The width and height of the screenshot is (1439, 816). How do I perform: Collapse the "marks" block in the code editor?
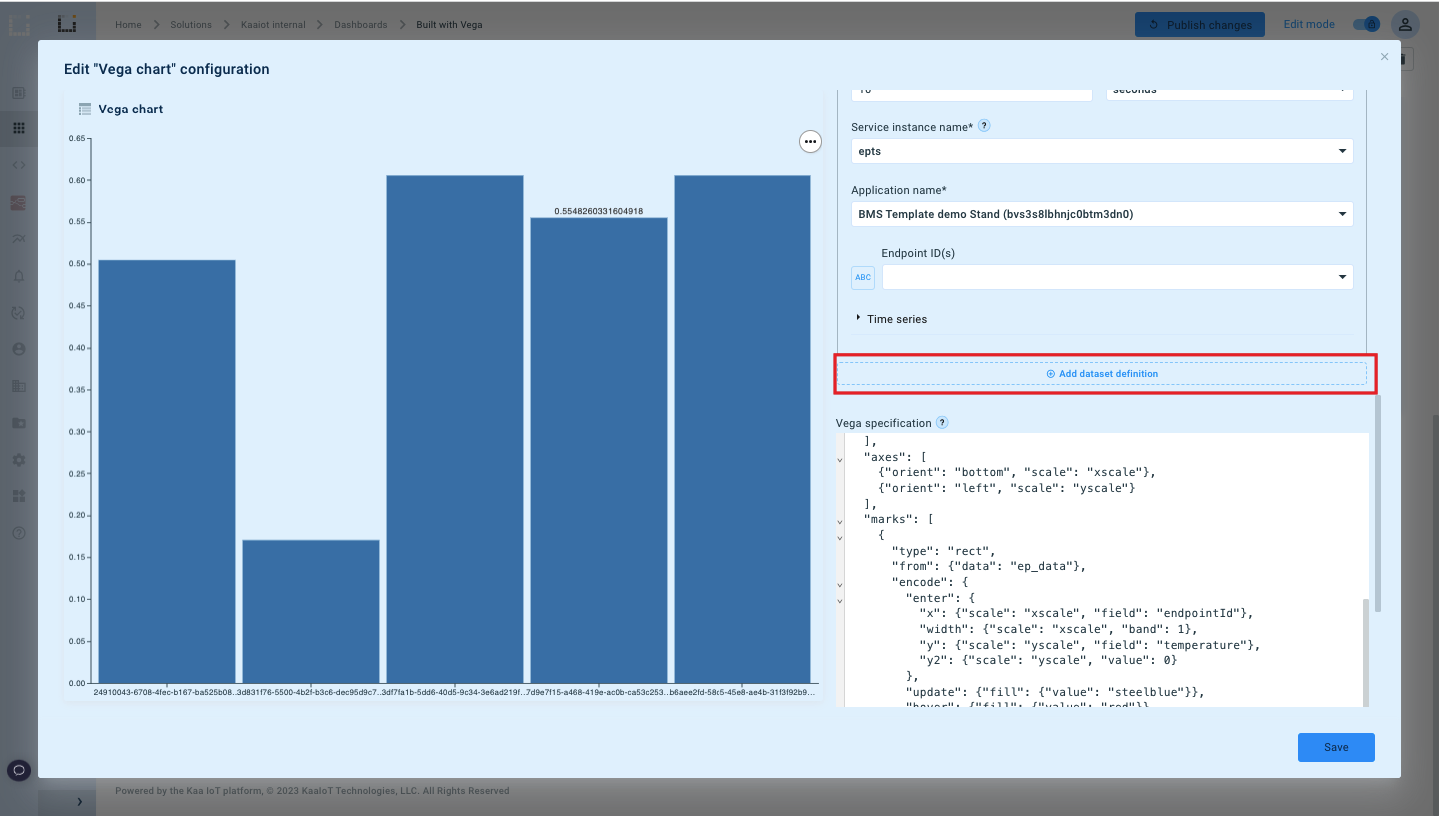[840, 521]
